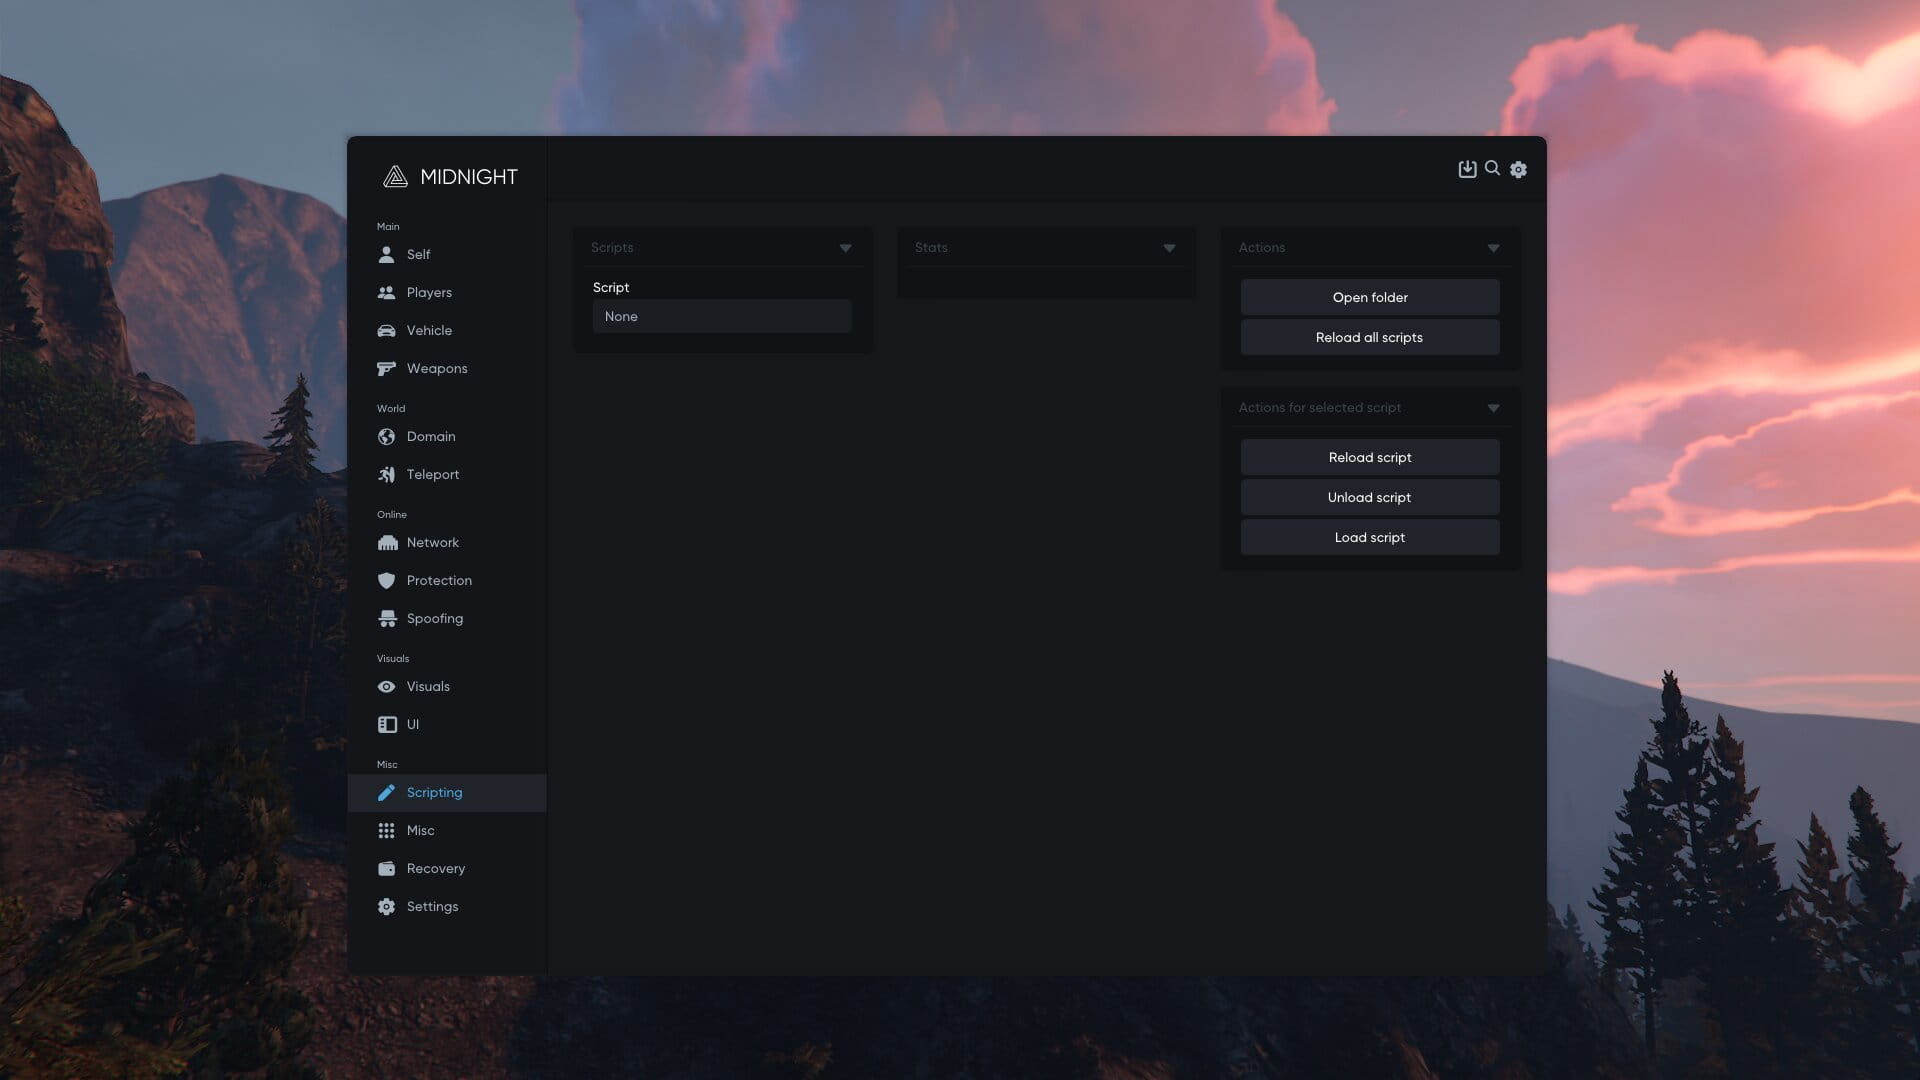Click the Domain globe icon
1920x1080 pixels.
tap(386, 436)
